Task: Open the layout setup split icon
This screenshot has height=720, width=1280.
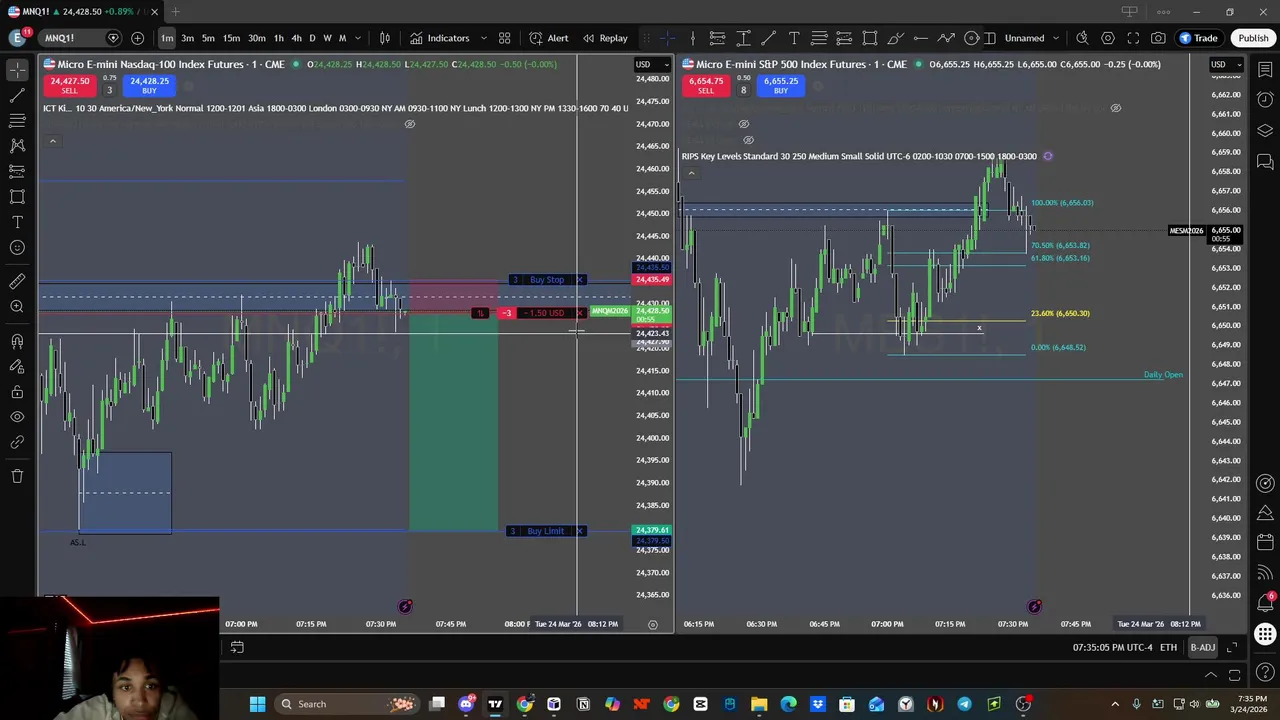Action: [x=990, y=38]
